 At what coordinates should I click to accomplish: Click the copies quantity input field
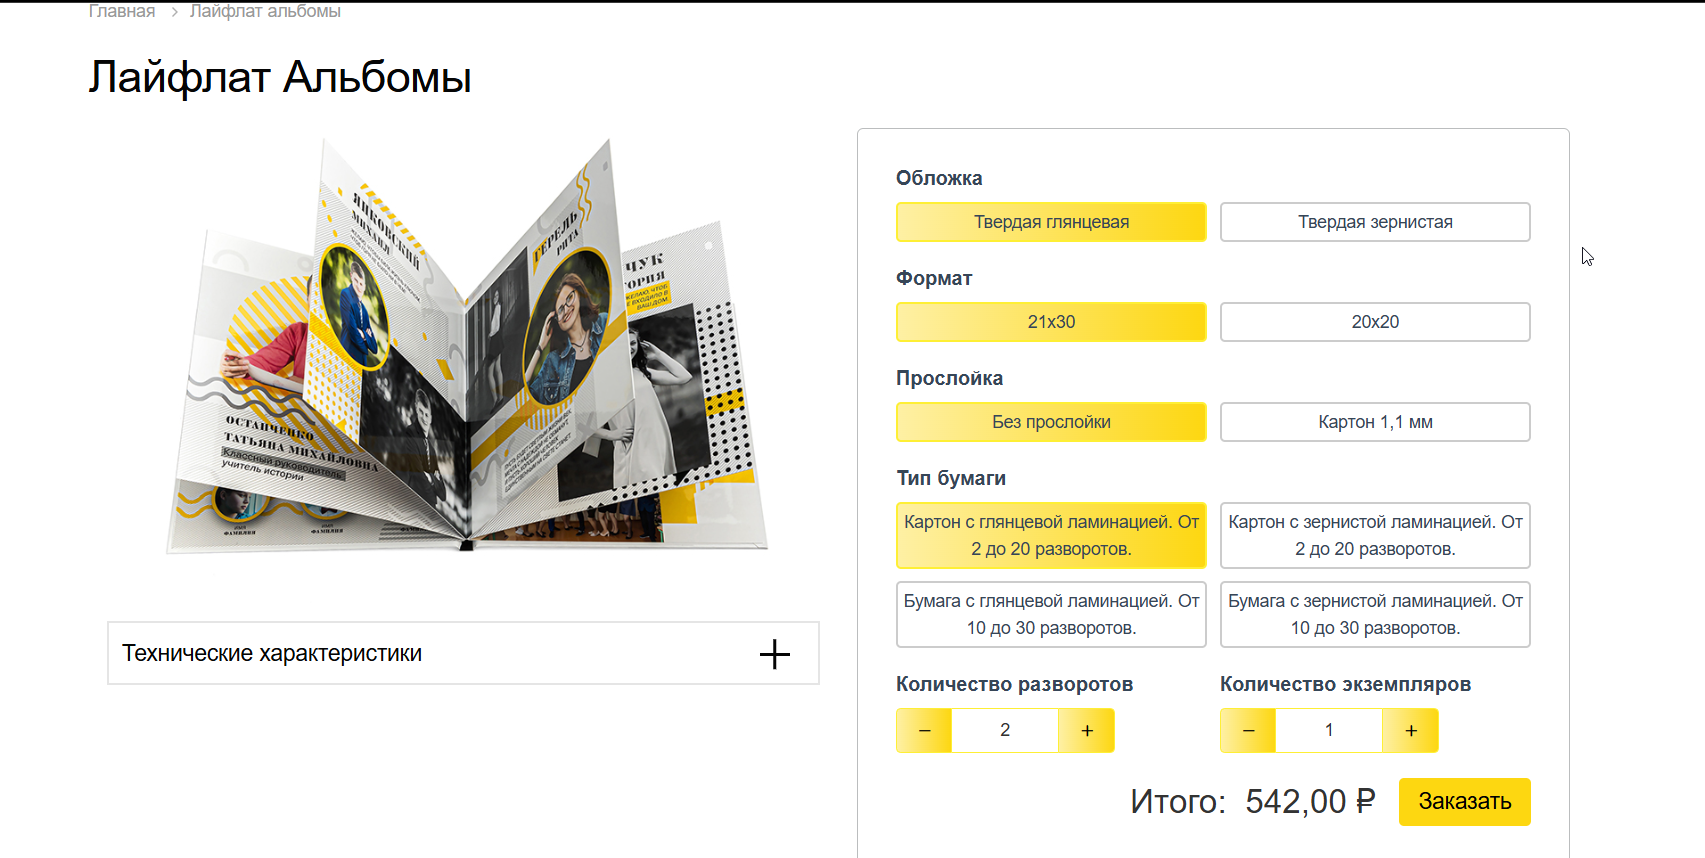click(x=1329, y=730)
